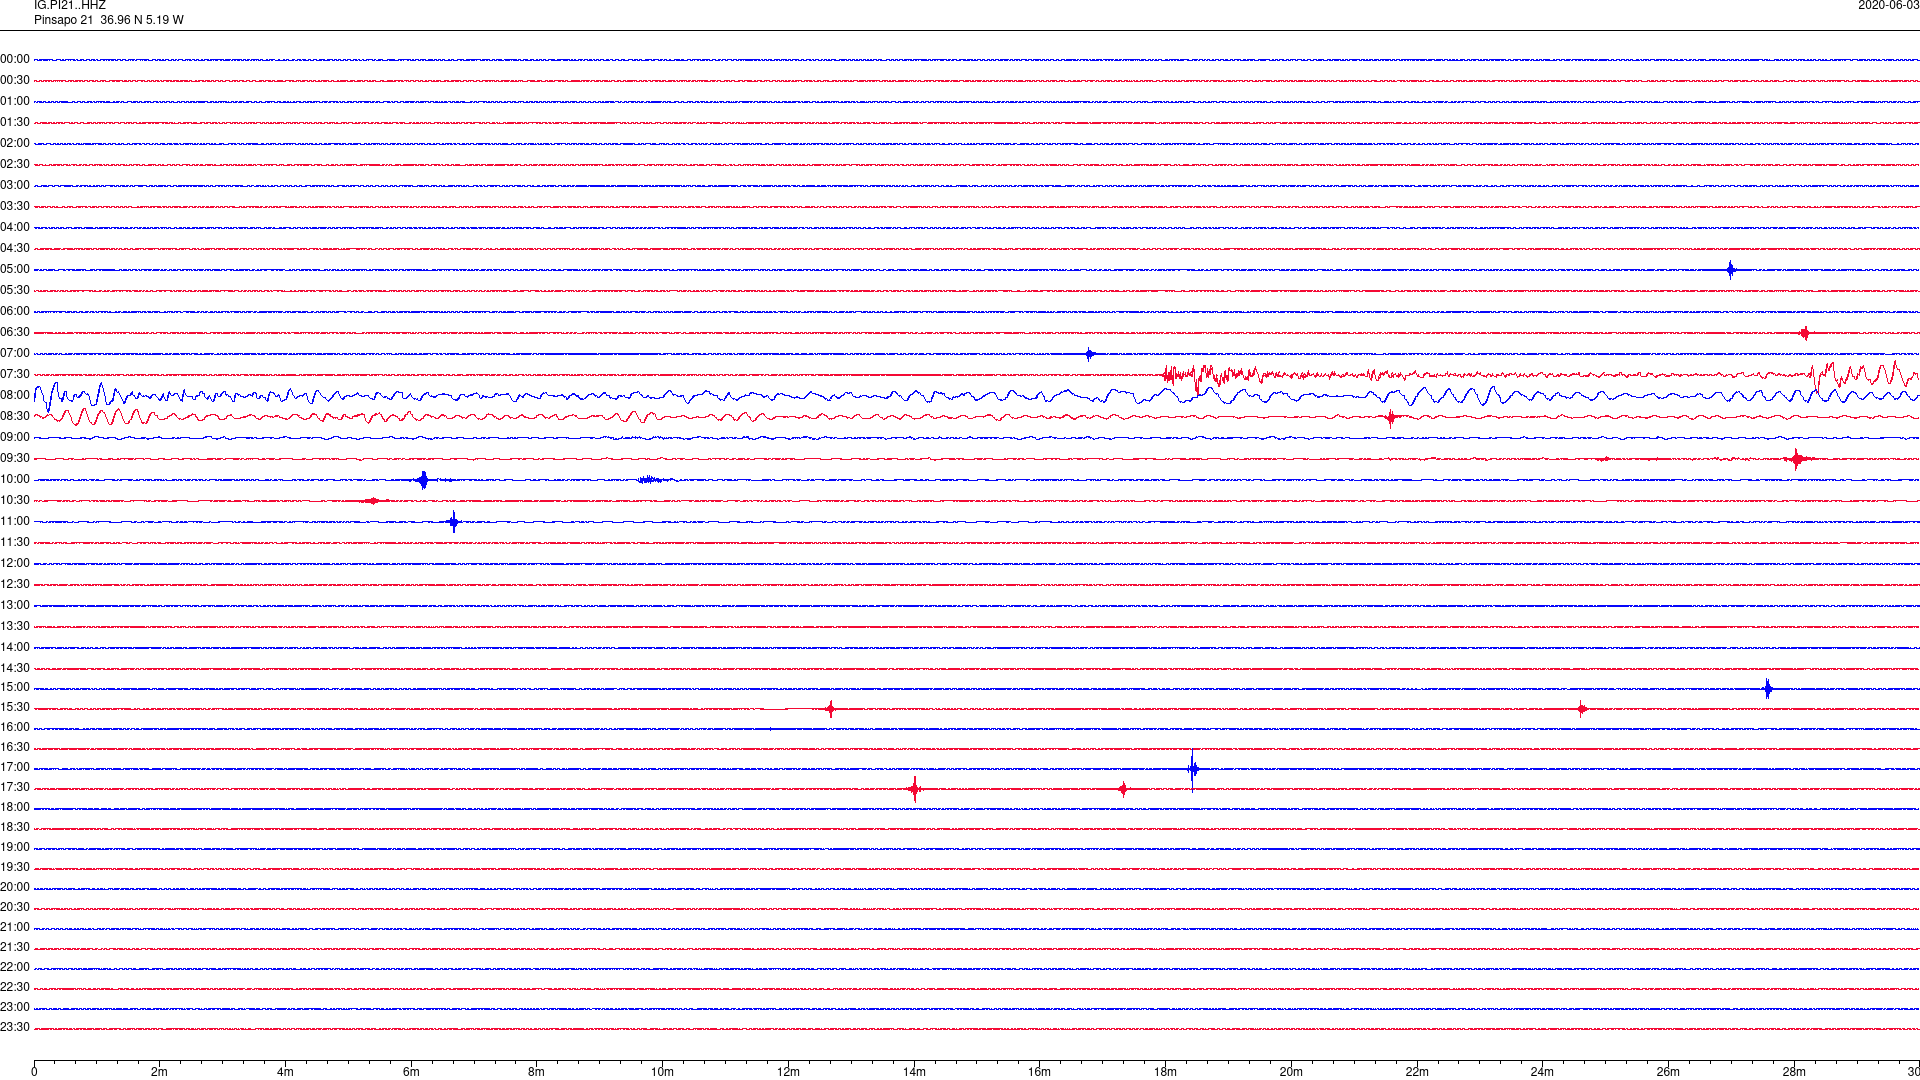This screenshot has height=1080, width=1920.
Task: Click the blue event spike on the 07:00 trace
Action: pos(1090,353)
